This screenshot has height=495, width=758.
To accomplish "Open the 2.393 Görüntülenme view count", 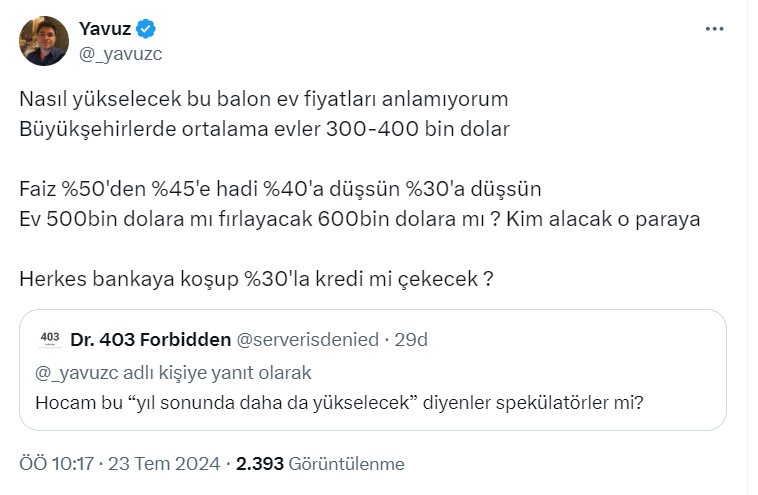I will [320, 464].
